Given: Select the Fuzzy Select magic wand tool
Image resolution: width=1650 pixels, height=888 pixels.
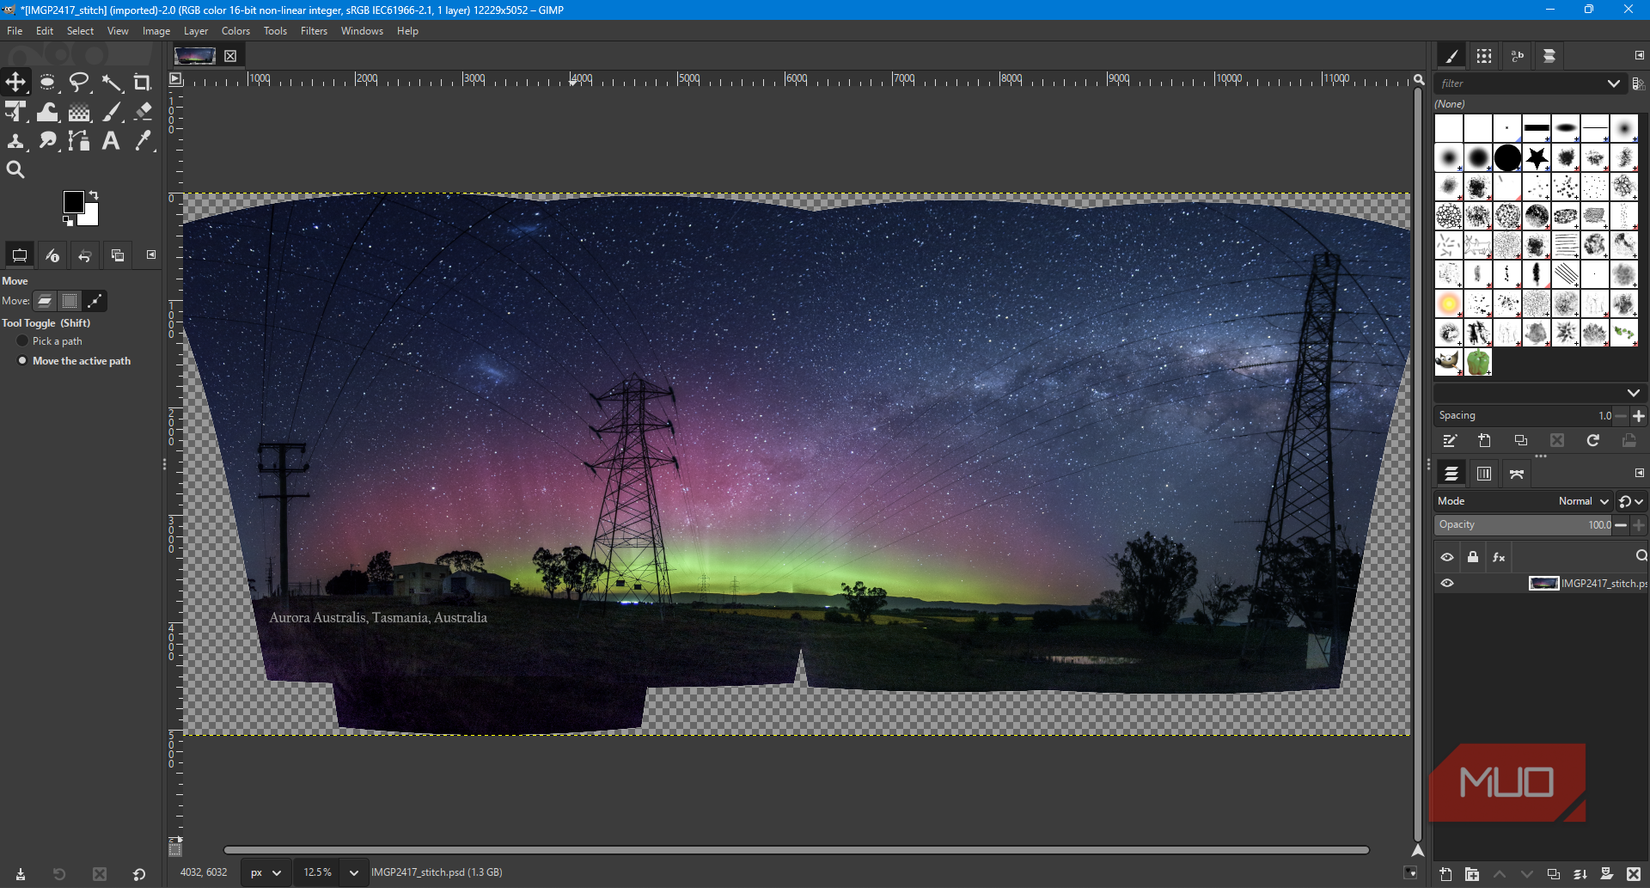Looking at the screenshot, I should tap(111, 82).
